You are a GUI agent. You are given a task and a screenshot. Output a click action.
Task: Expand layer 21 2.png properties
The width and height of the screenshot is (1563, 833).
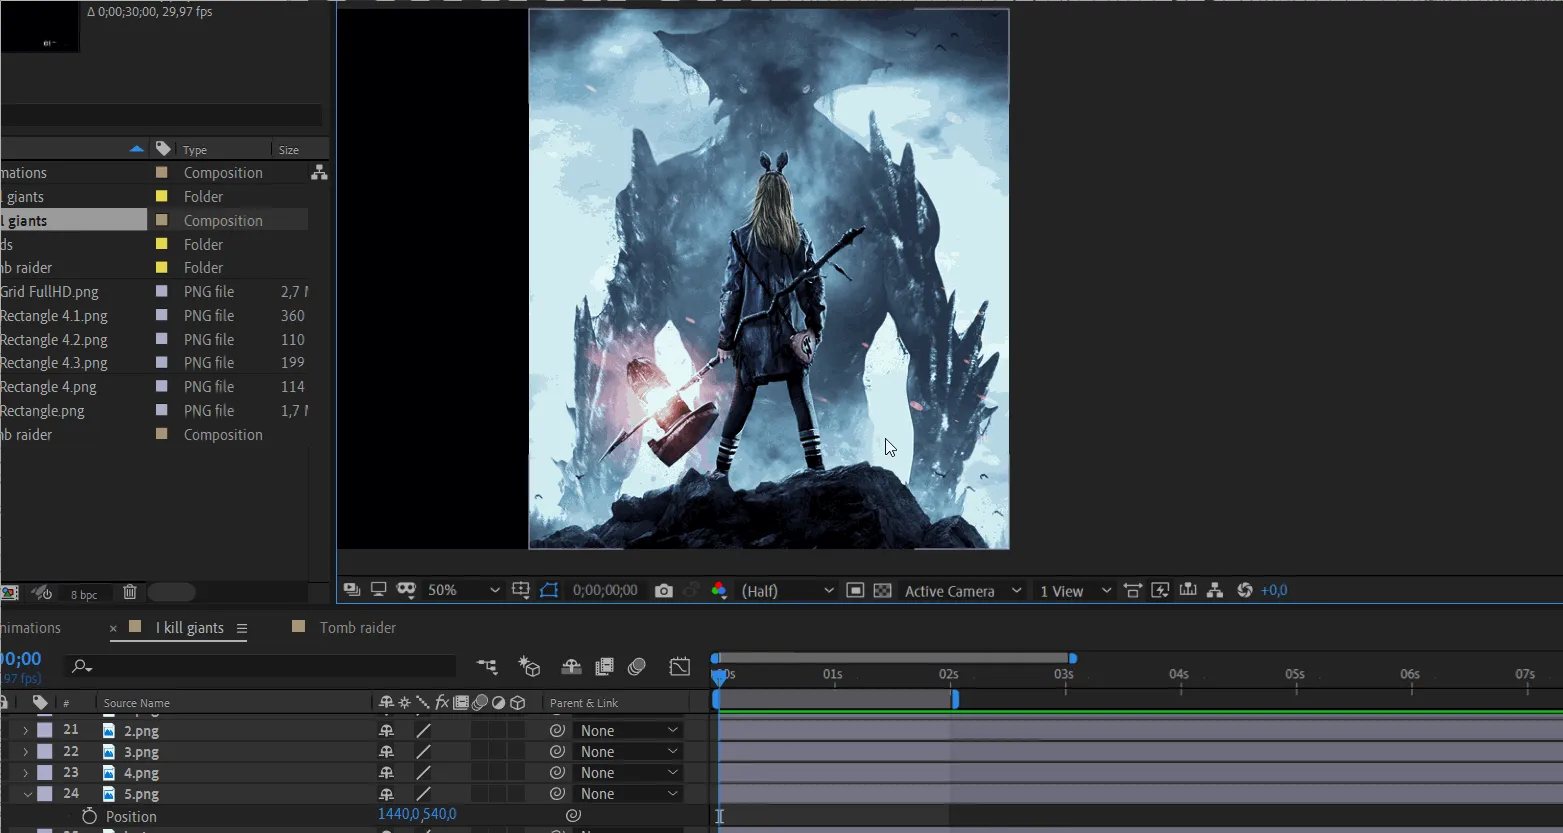coord(26,731)
